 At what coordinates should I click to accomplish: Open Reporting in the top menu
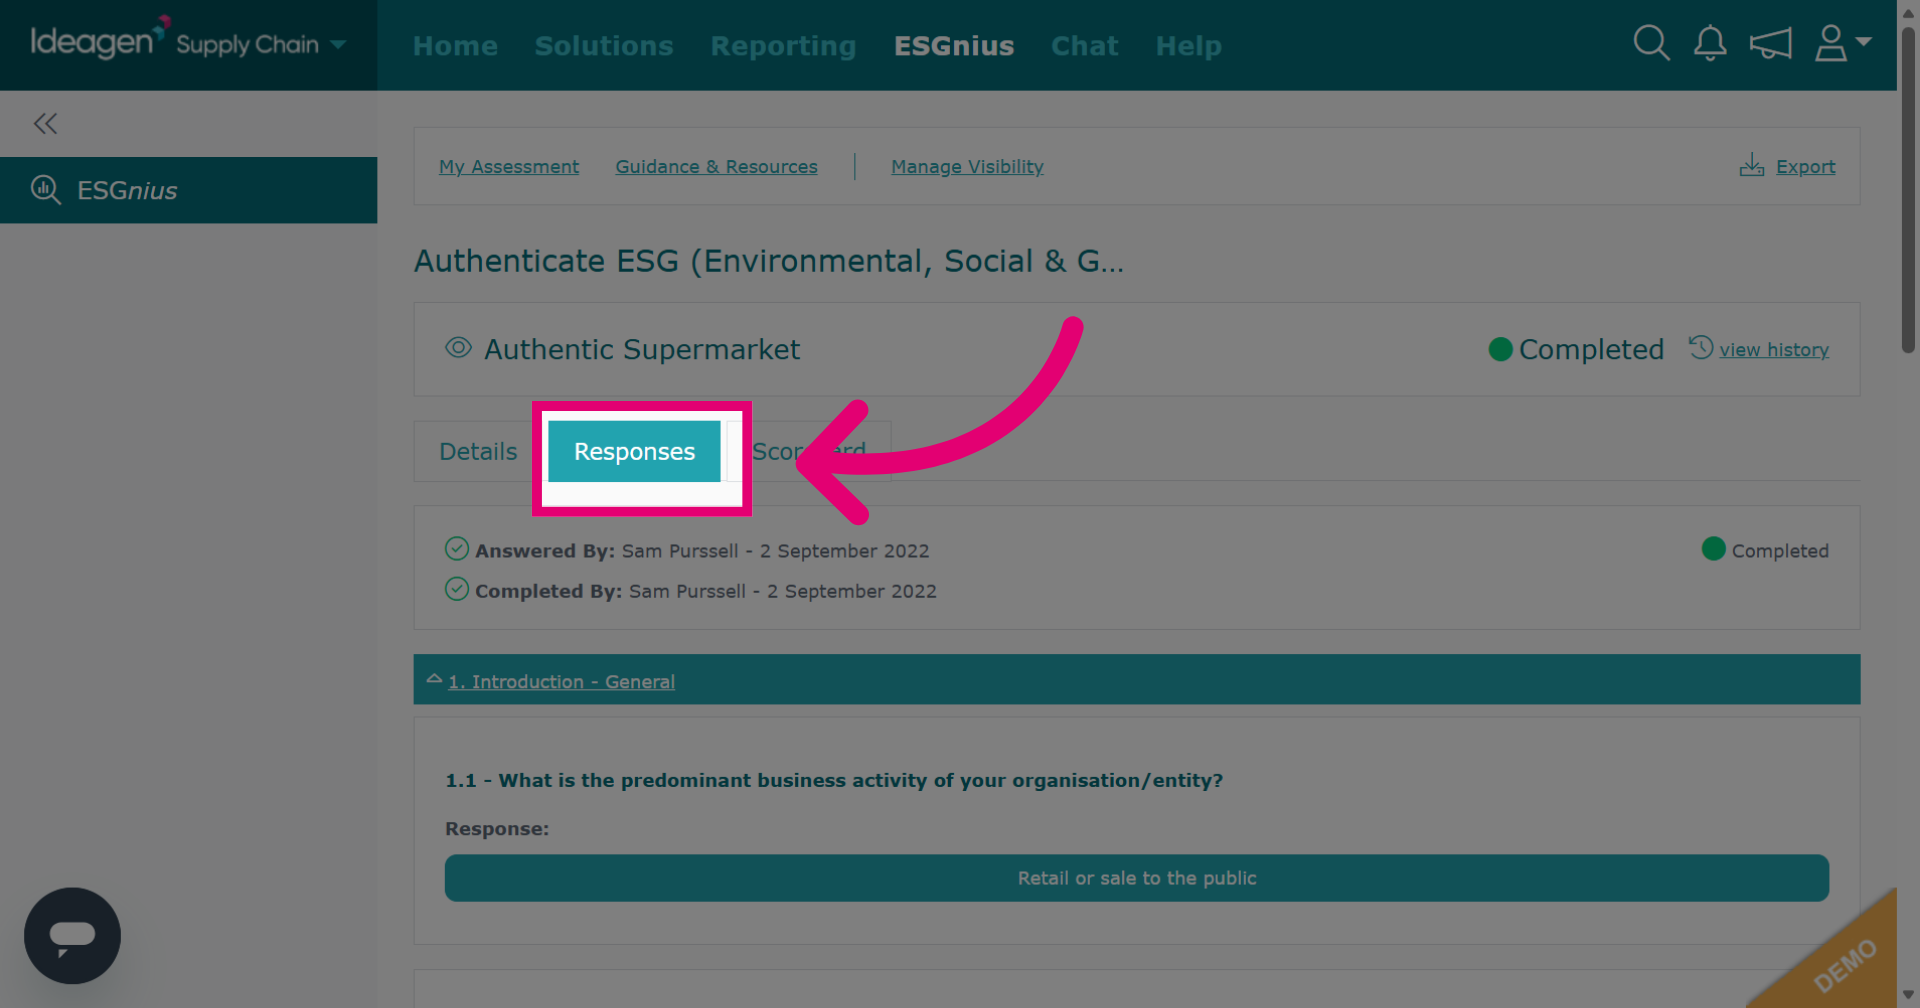(783, 45)
